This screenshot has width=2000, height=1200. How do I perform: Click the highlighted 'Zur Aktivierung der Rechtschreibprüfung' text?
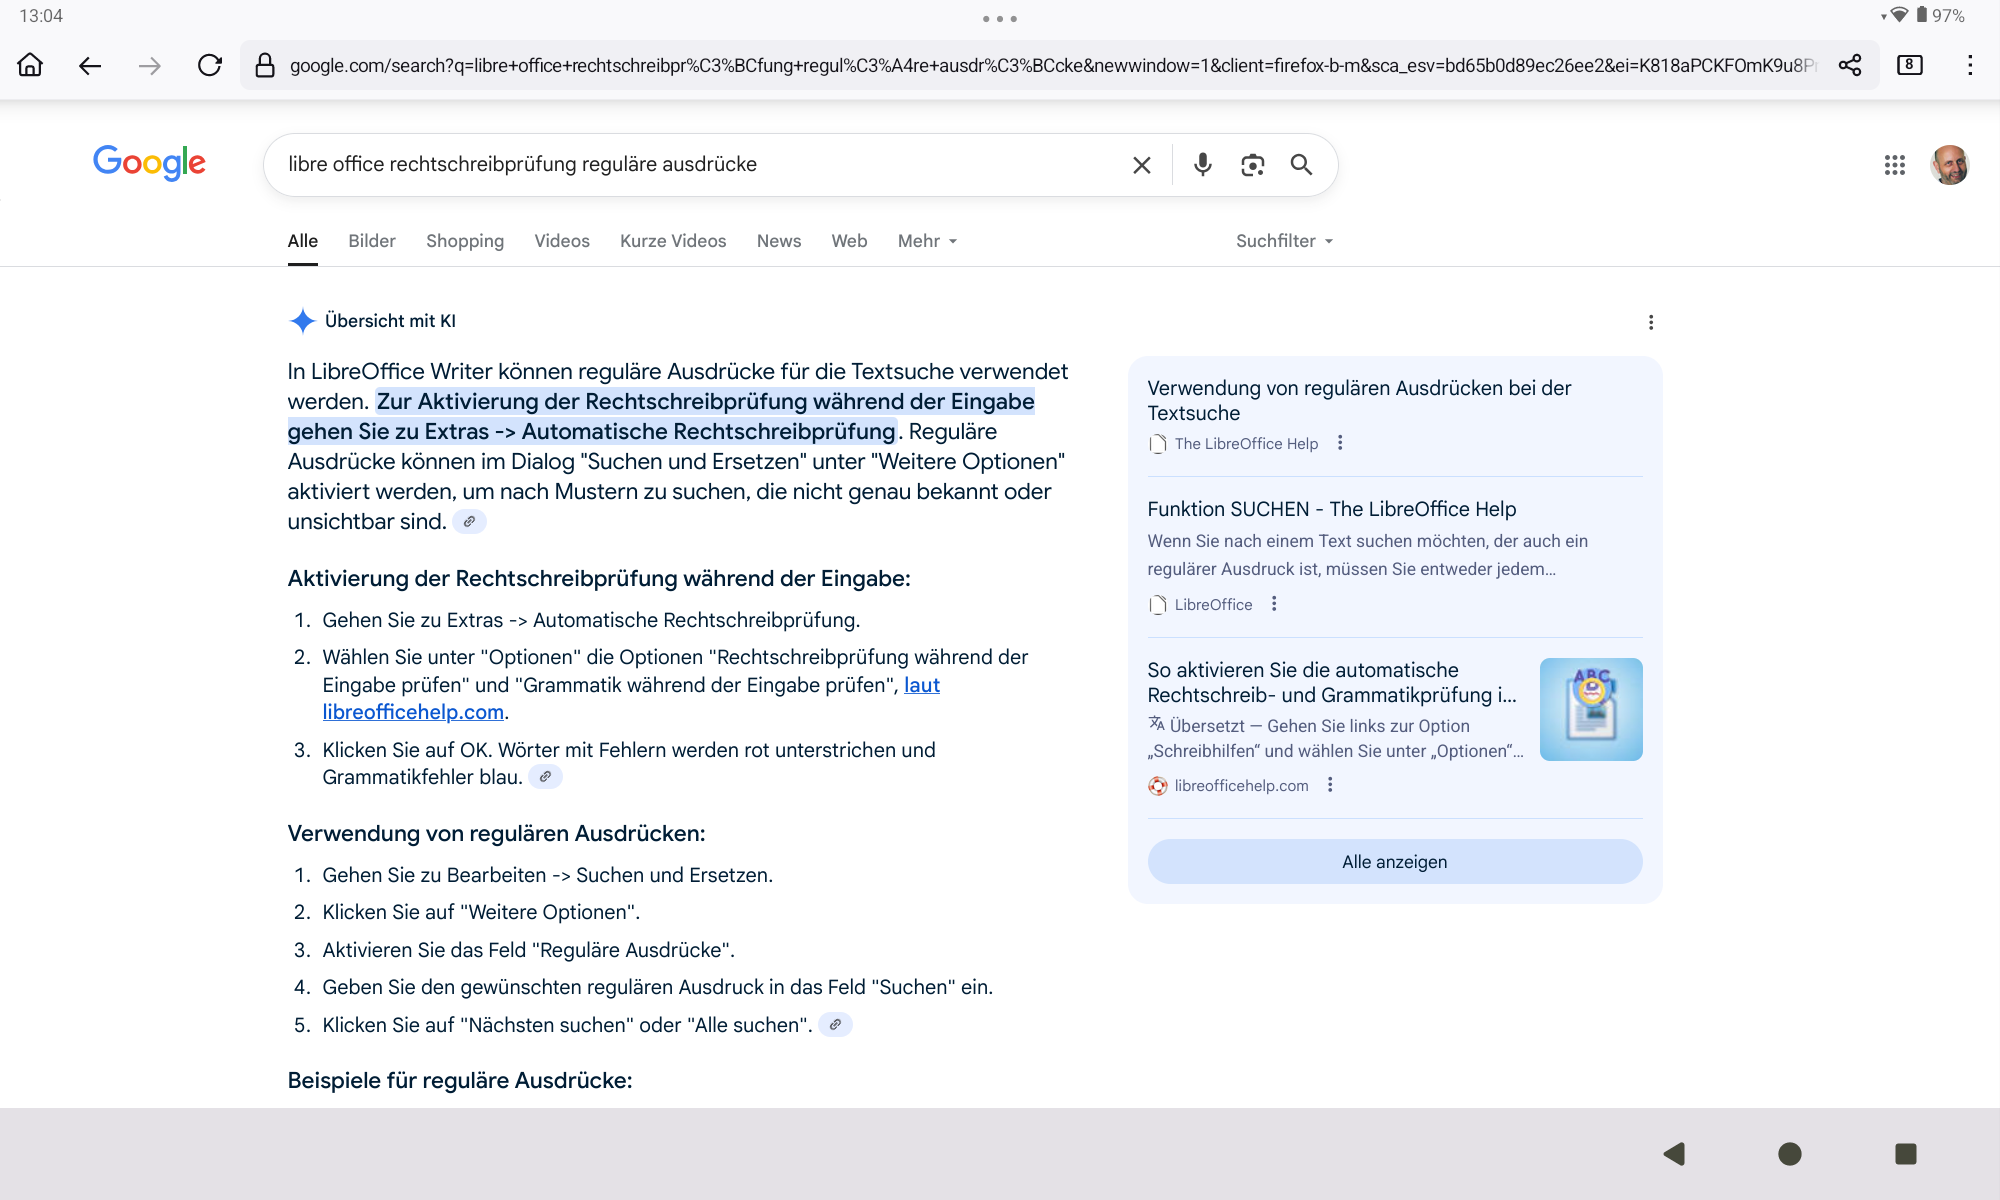pyautogui.click(x=661, y=416)
